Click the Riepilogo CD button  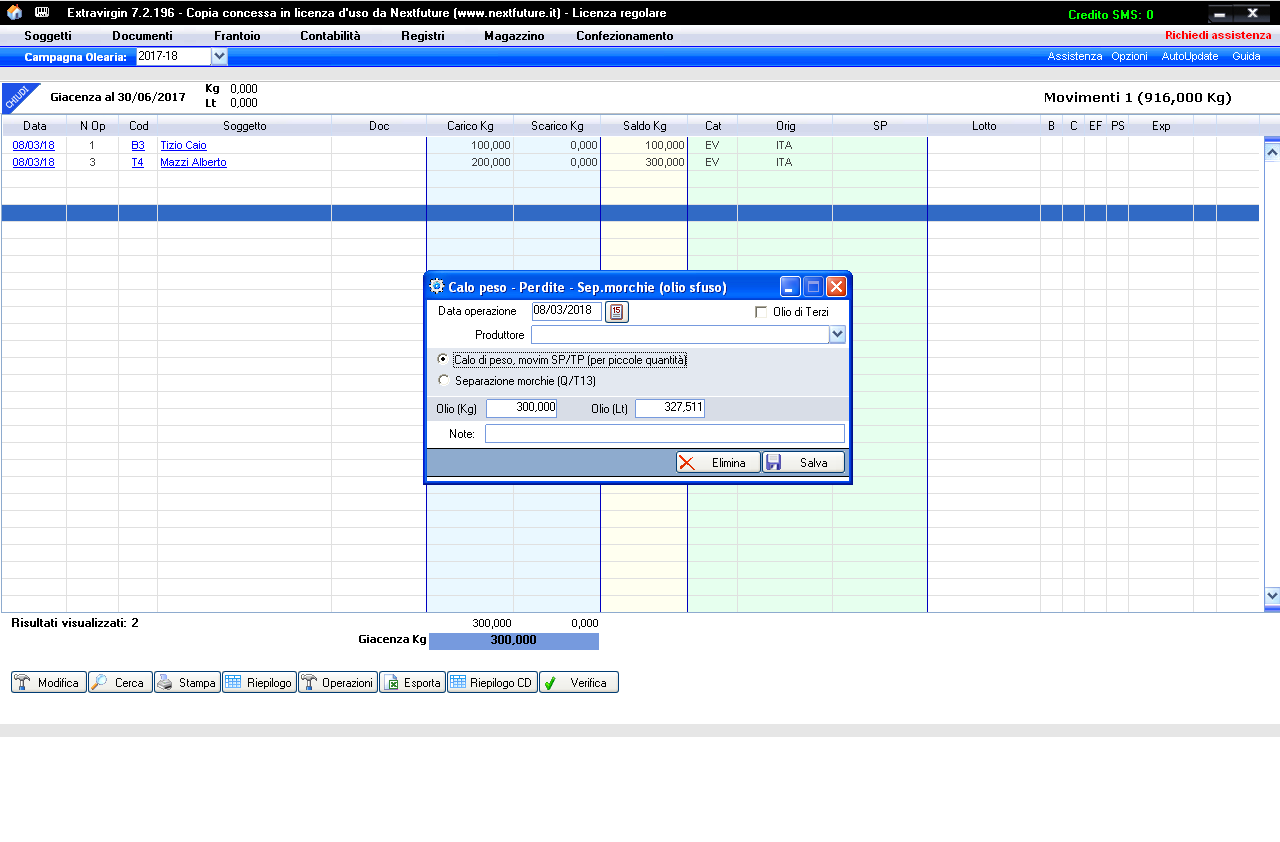pos(492,683)
